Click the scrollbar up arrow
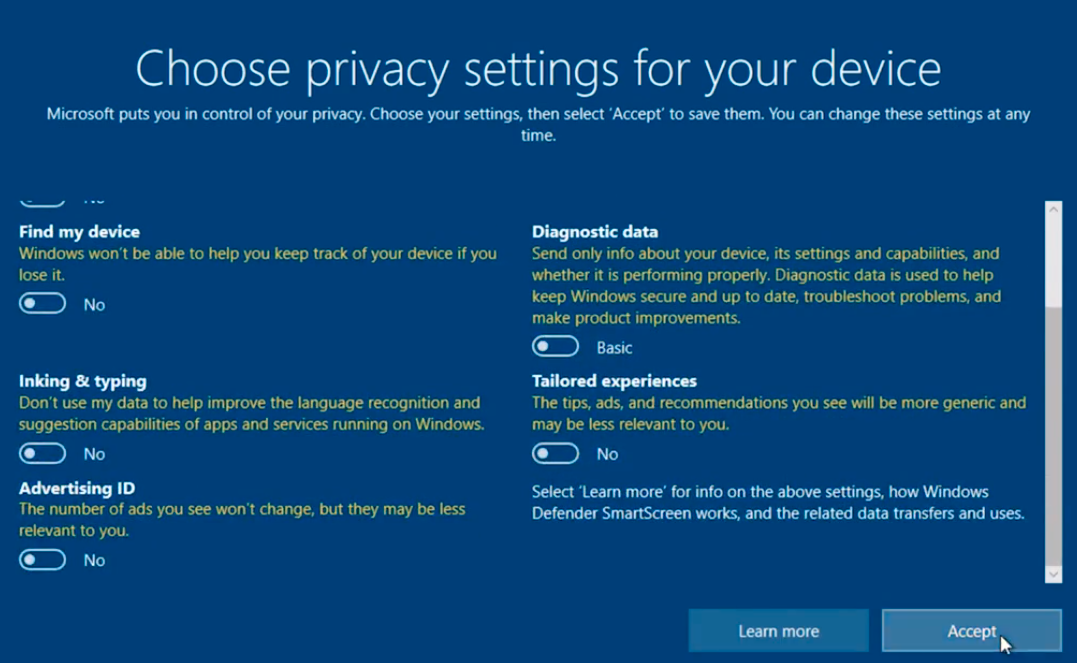Image resolution: width=1077 pixels, height=663 pixels. [1053, 211]
